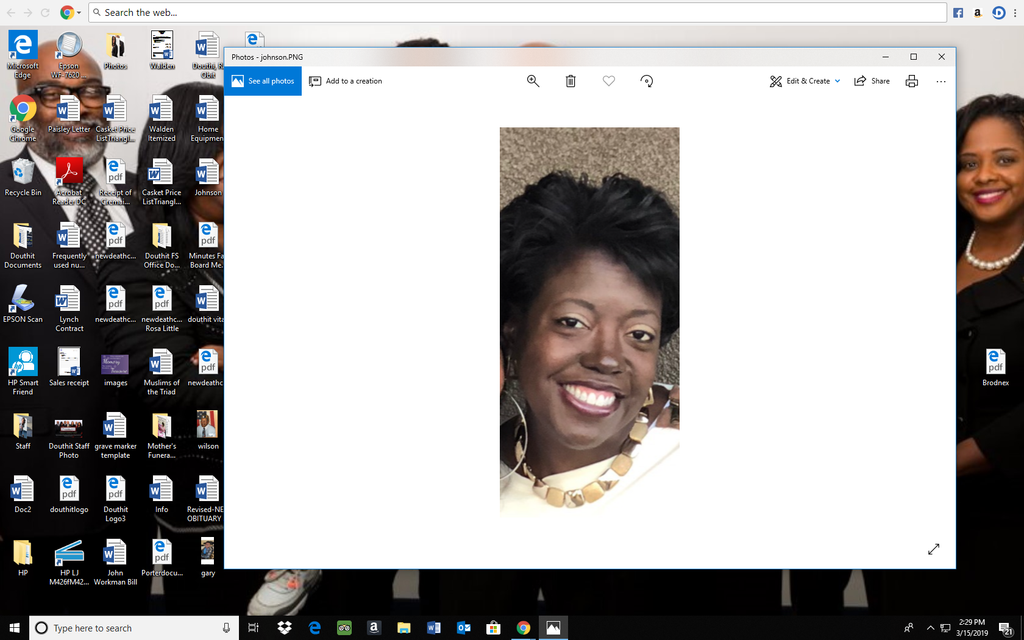Enter fullscreen with the expand arrows
Viewport: 1024px width, 640px height.
pyautogui.click(x=934, y=549)
